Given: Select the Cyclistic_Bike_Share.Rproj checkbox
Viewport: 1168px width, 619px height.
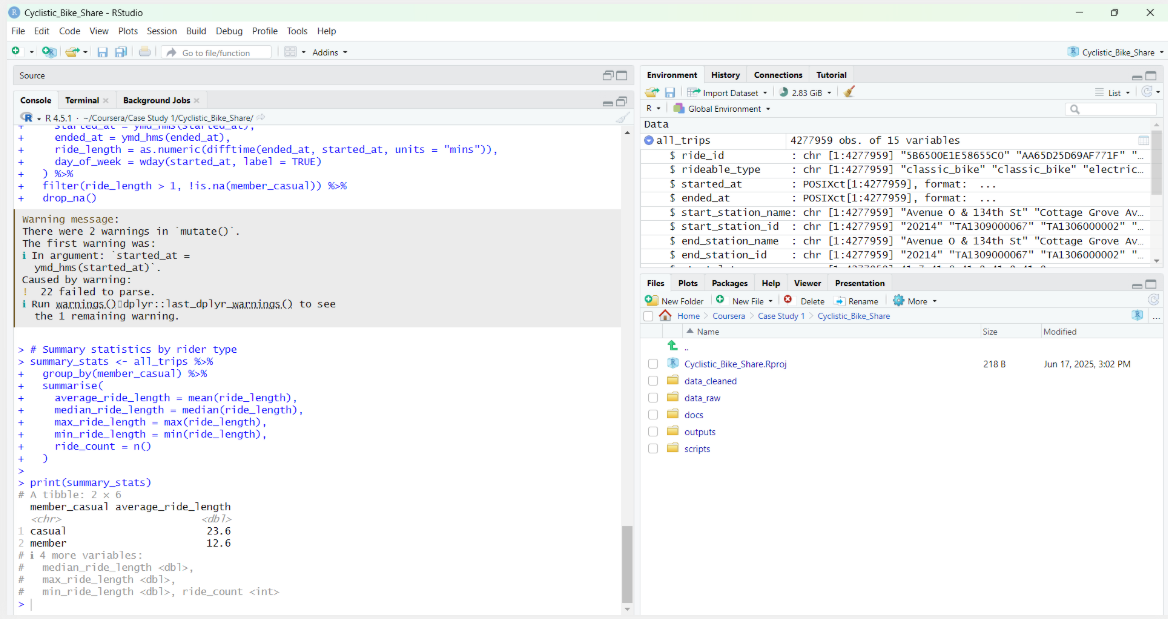Looking at the screenshot, I should coord(653,364).
